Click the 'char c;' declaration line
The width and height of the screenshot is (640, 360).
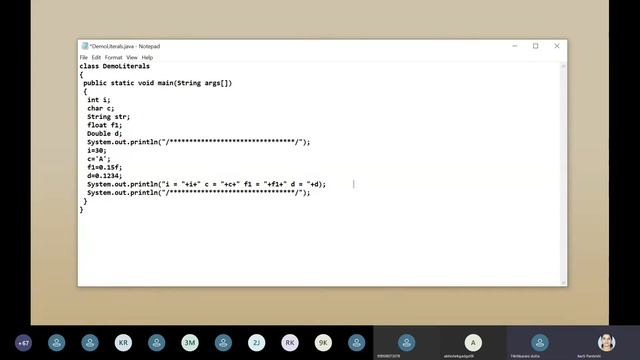click(100, 108)
